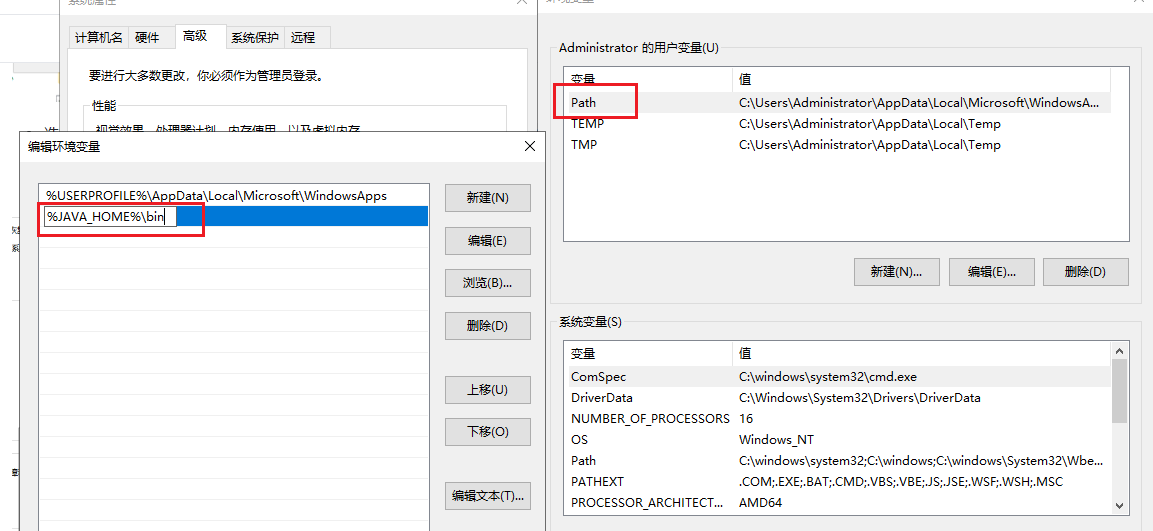Image resolution: width=1153 pixels, height=531 pixels.
Task: Click 删除(D) under user variables list
Action: click(1085, 272)
